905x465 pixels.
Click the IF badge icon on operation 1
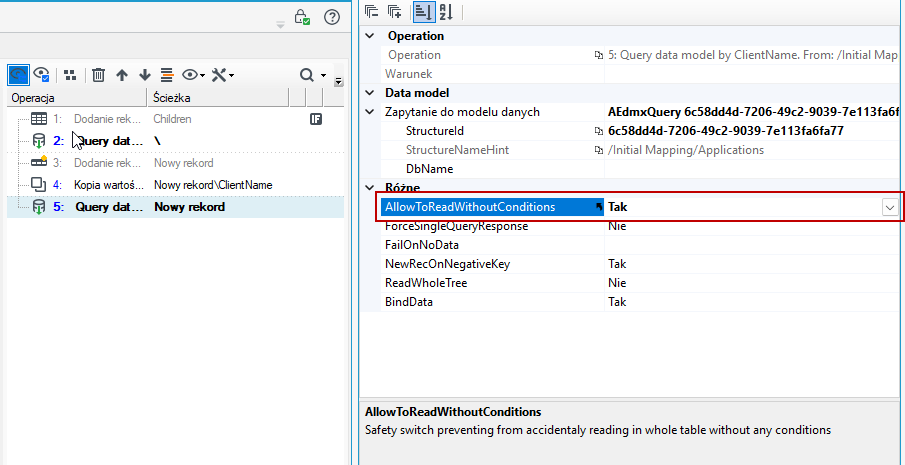click(x=316, y=119)
